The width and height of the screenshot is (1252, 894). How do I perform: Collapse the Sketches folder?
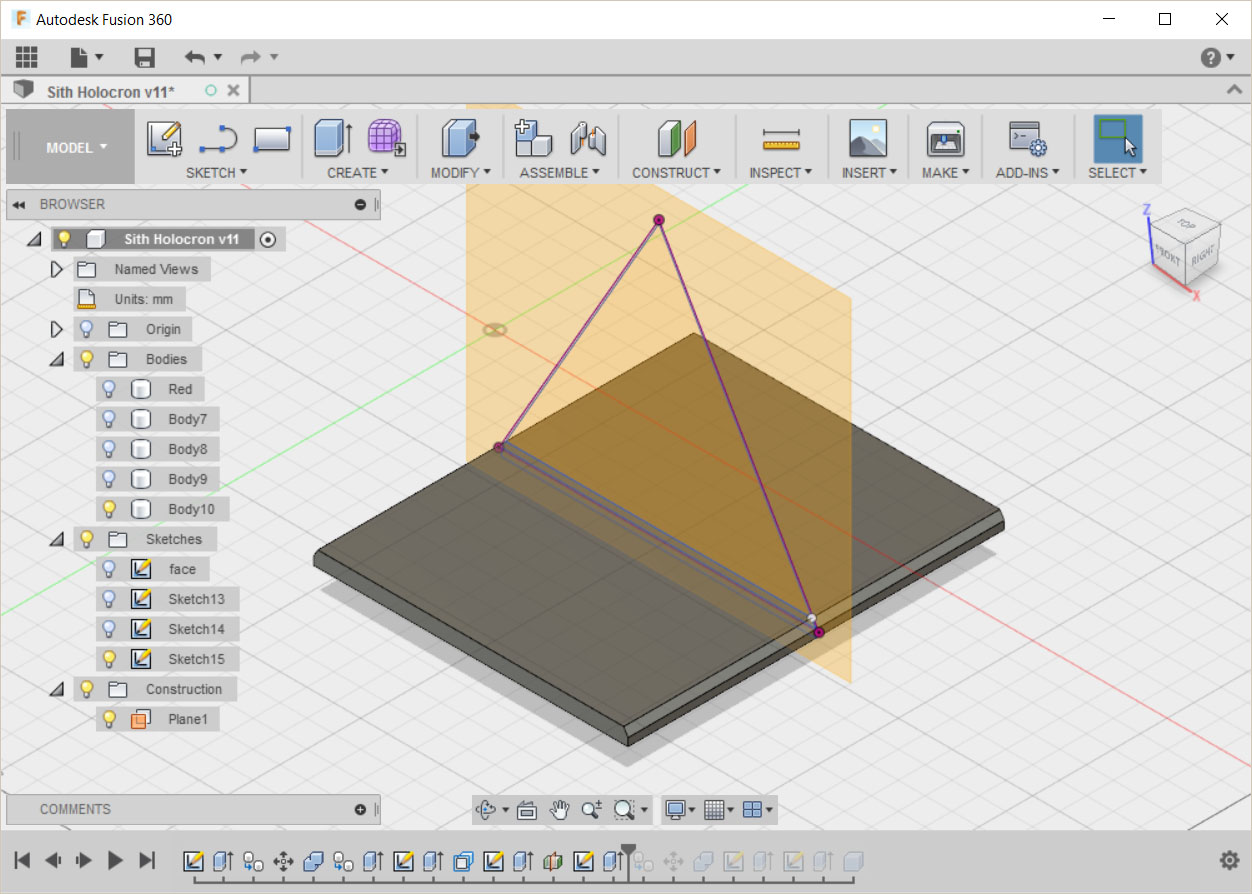57,539
